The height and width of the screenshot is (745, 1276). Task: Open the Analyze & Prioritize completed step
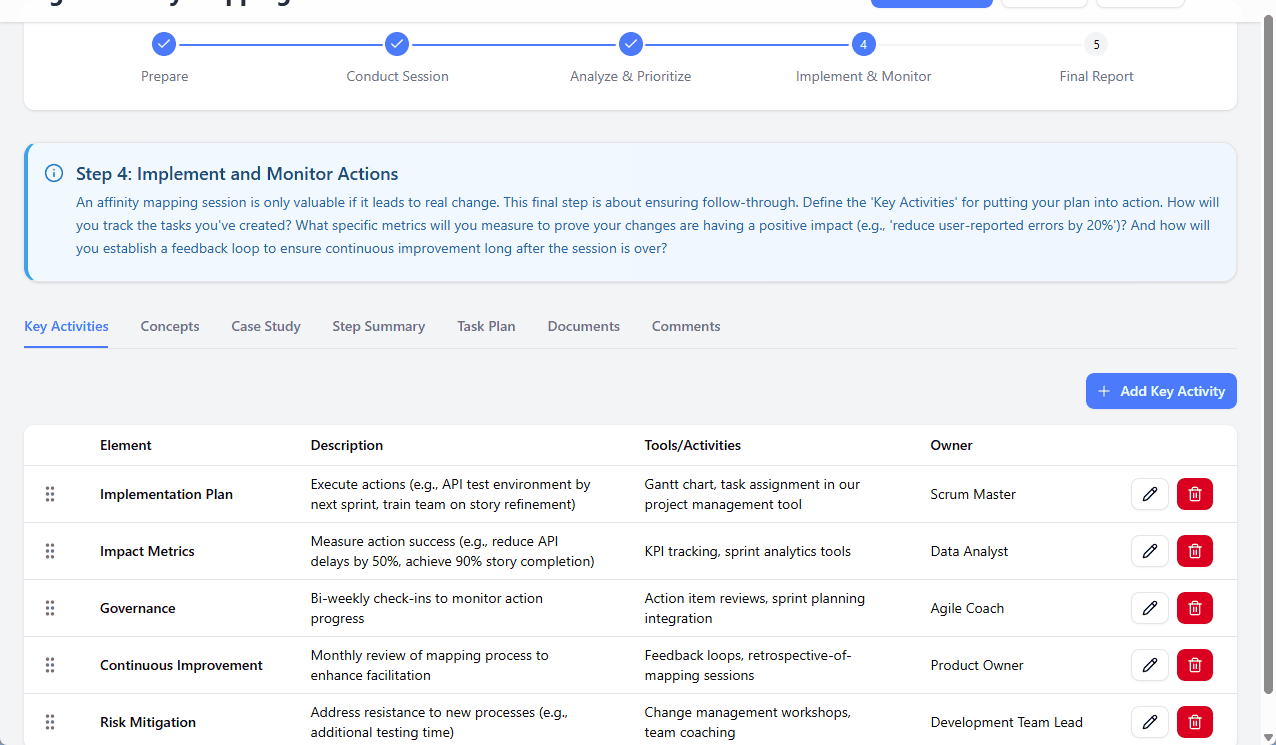pos(630,44)
